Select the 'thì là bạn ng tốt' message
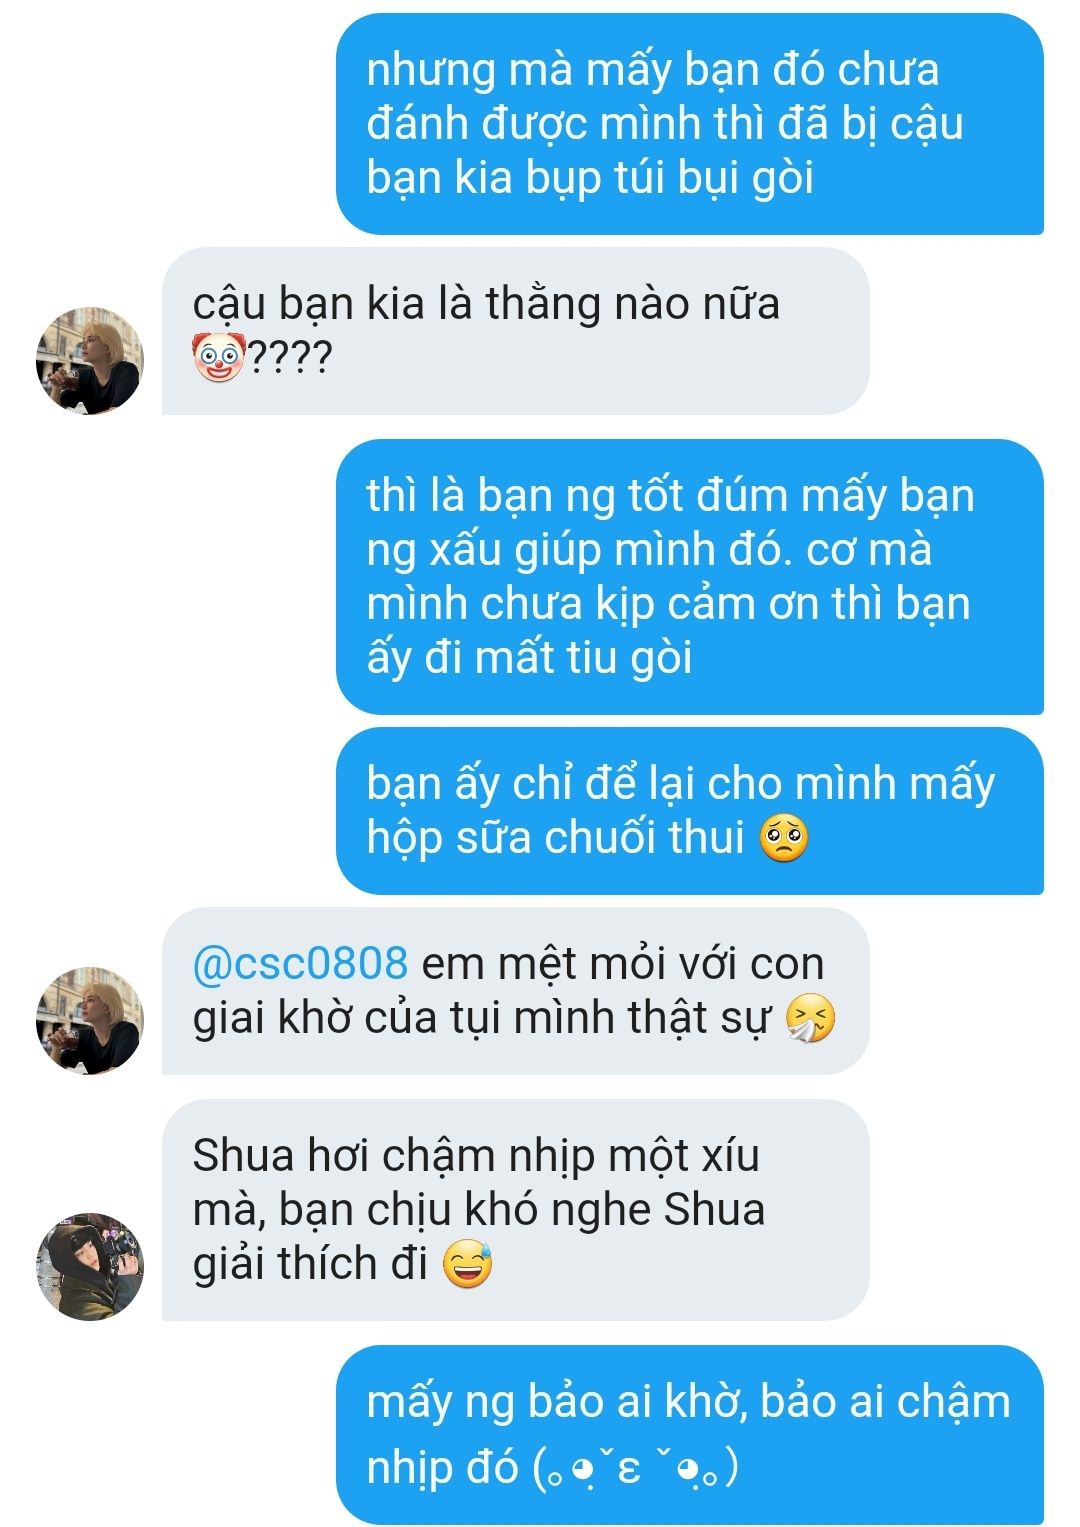The height and width of the screenshot is (1527, 1080). tap(690, 577)
